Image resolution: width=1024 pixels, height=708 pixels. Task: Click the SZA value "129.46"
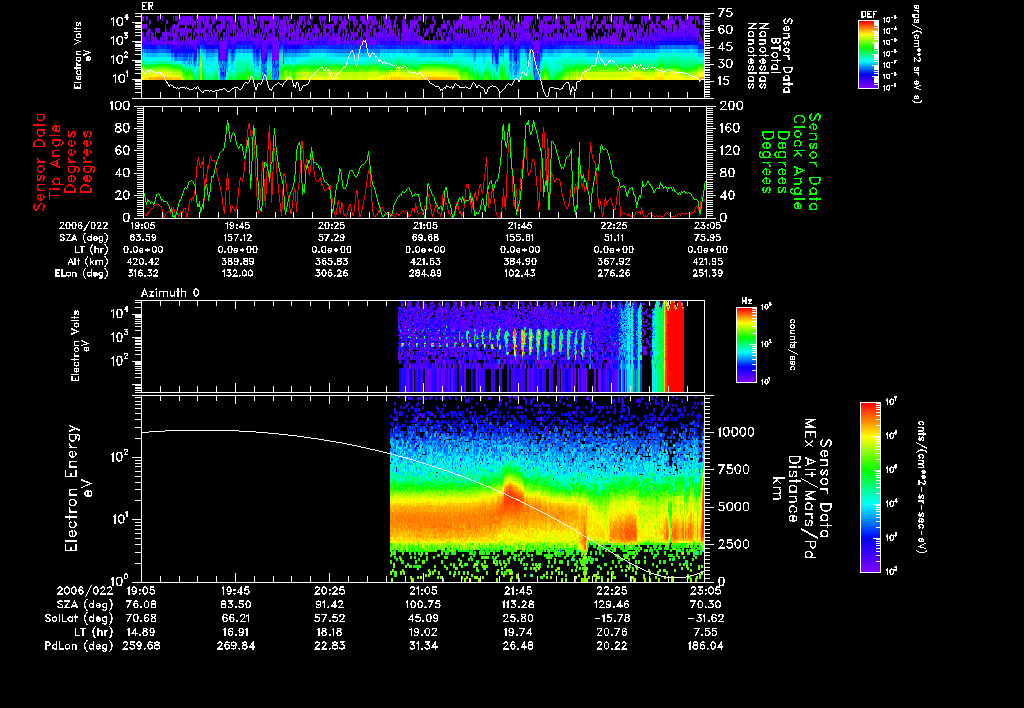[613, 604]
